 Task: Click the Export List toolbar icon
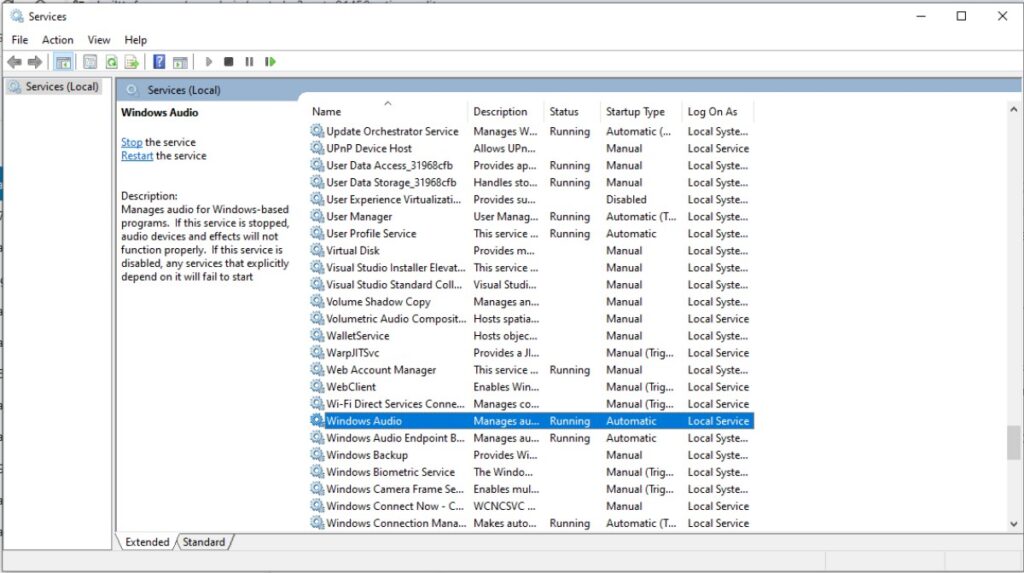[132, 62]
